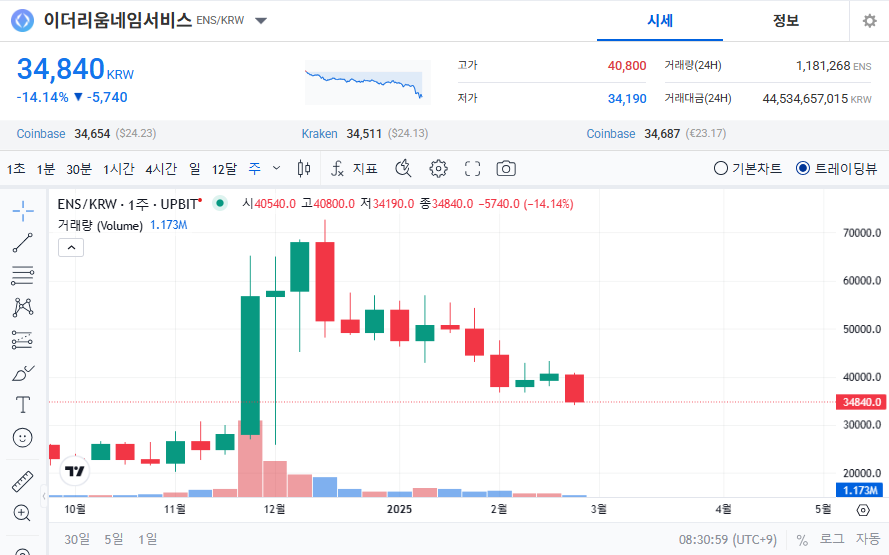
Task: Set the range to 30일
Action: (x=77, y=539)
